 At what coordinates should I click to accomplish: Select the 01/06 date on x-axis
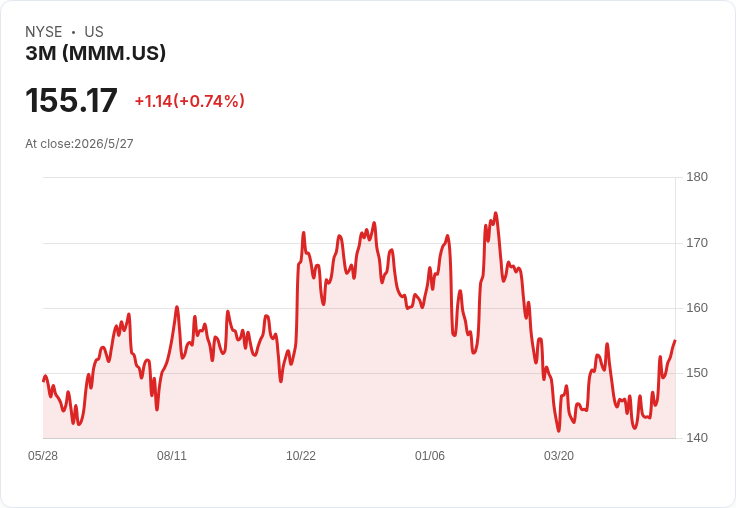[429, 455]
